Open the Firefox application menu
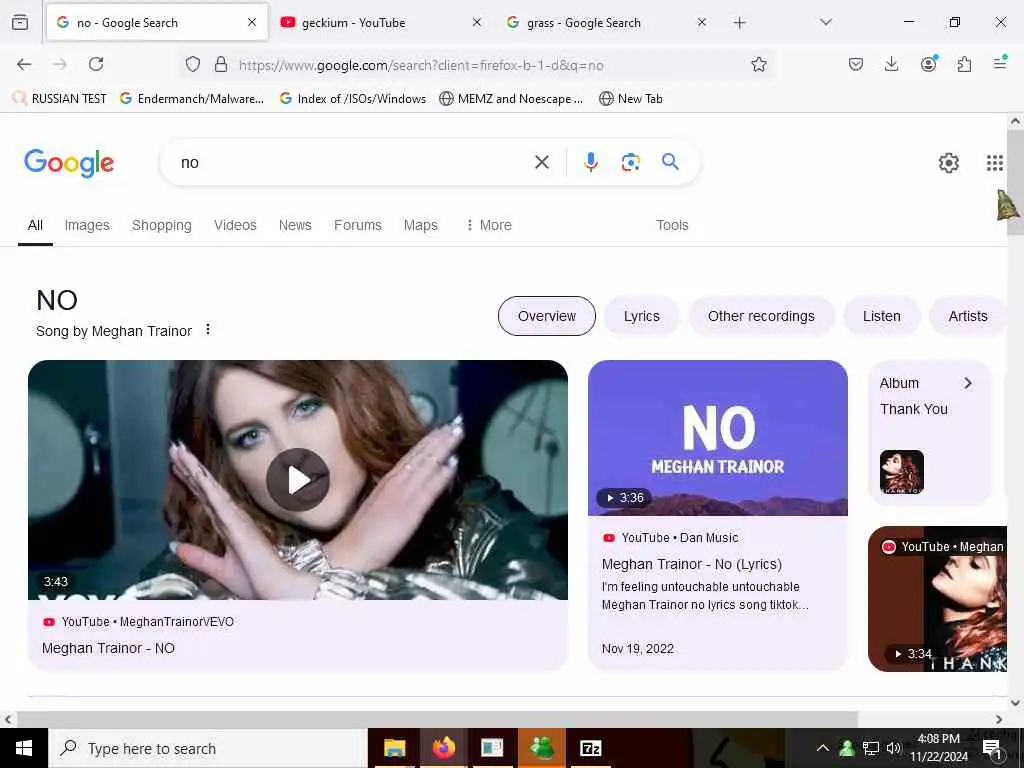Viewport: 1024px width, 768px height. point(1000,63)
